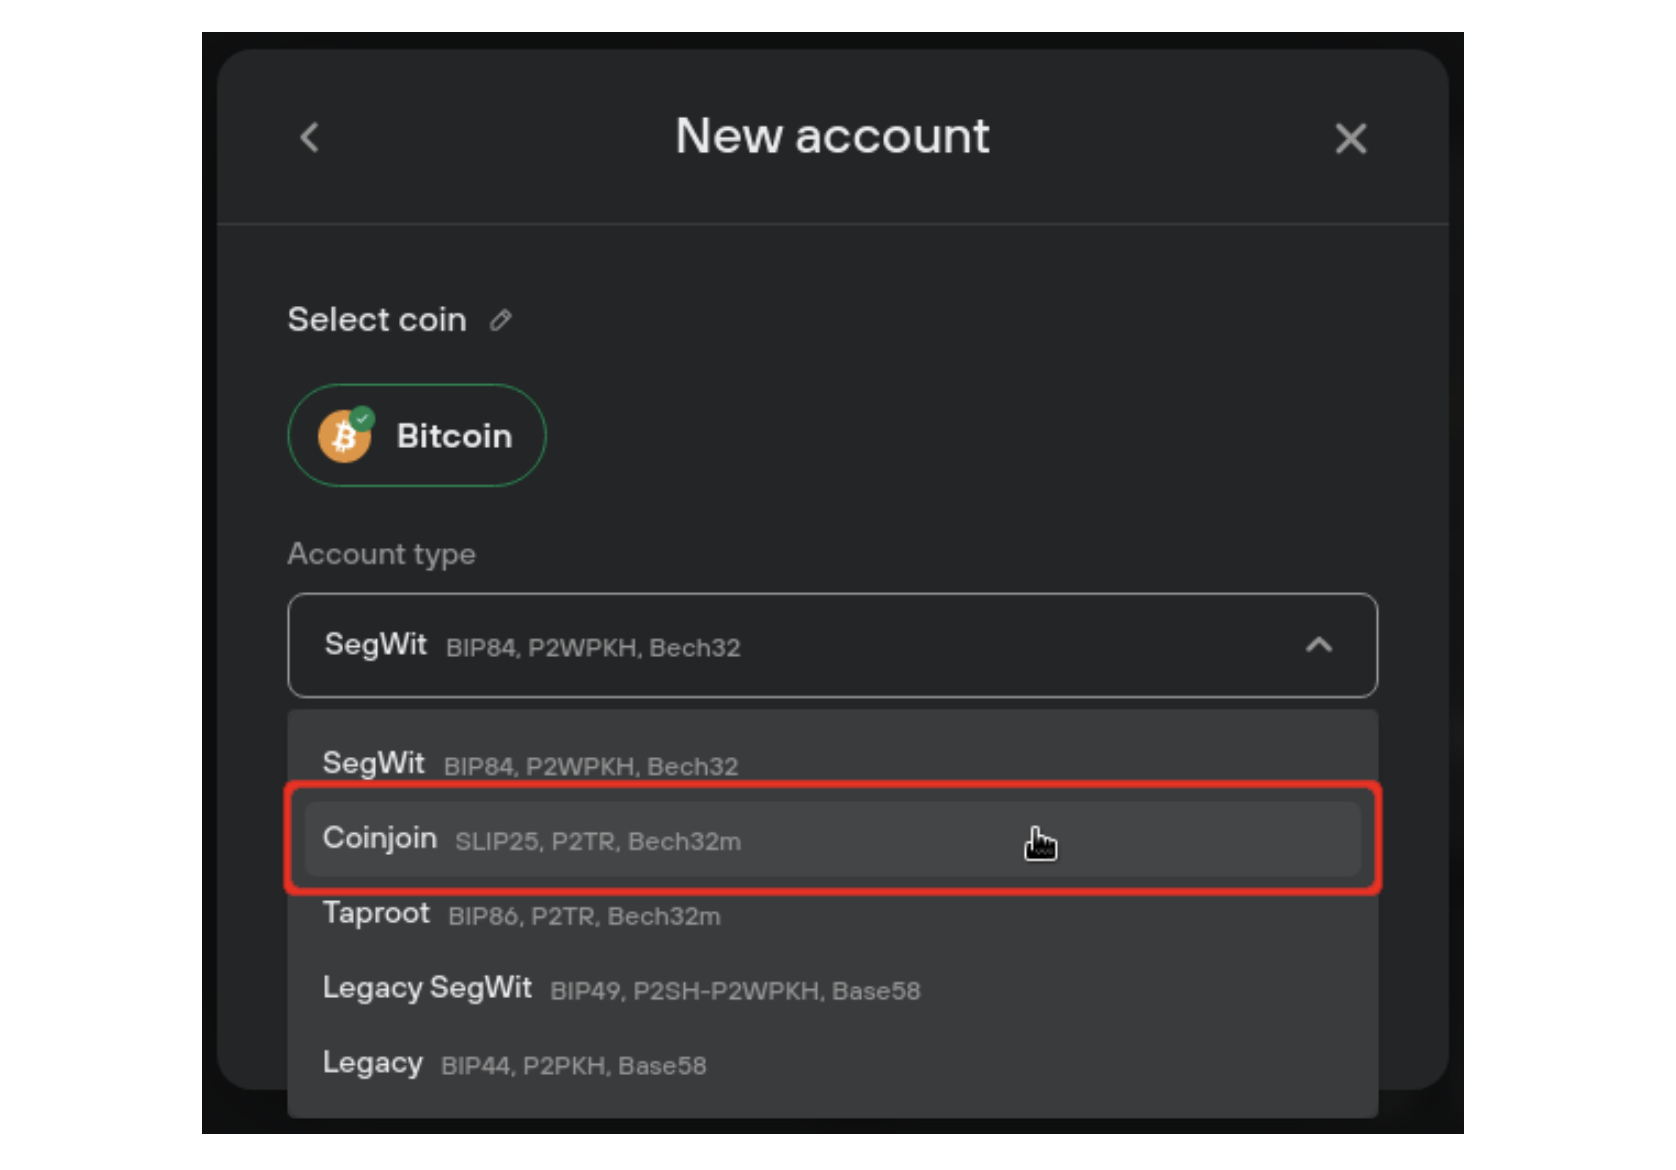The width and height of the screenshot is (1676, 1170).
Task: Select the SegWit BIP84 list entry
Action: (832, 764)
